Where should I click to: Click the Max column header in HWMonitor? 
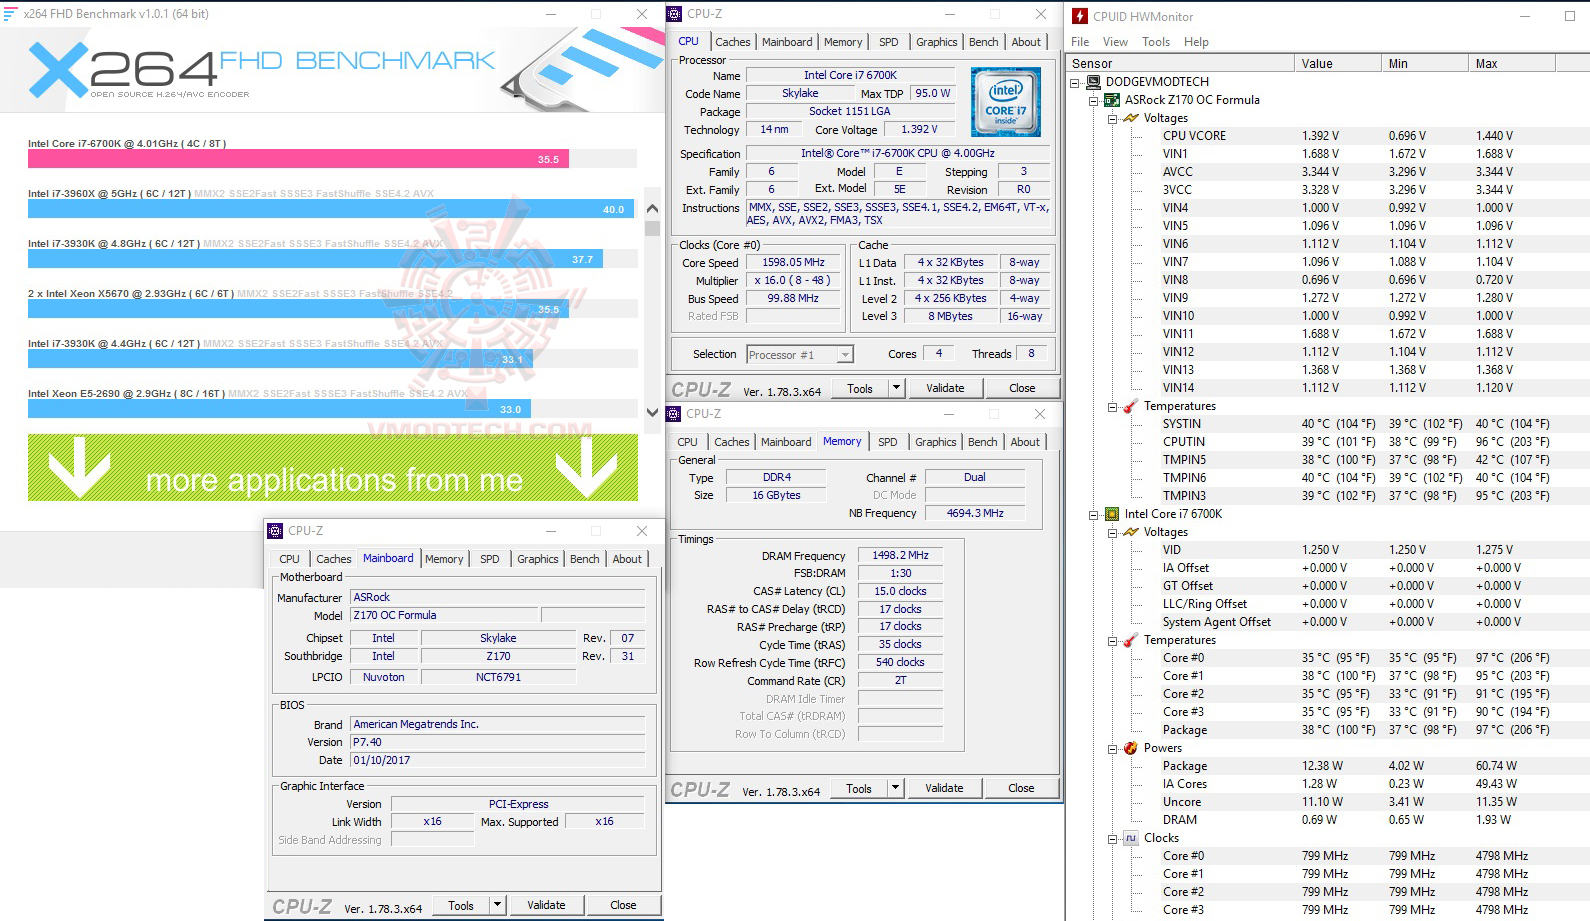coord(1511,63)
